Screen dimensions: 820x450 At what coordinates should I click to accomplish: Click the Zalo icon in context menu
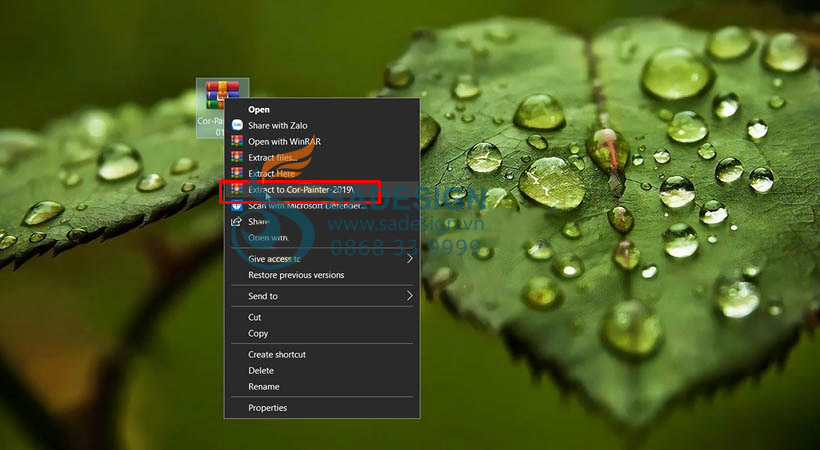coord(237,125)
